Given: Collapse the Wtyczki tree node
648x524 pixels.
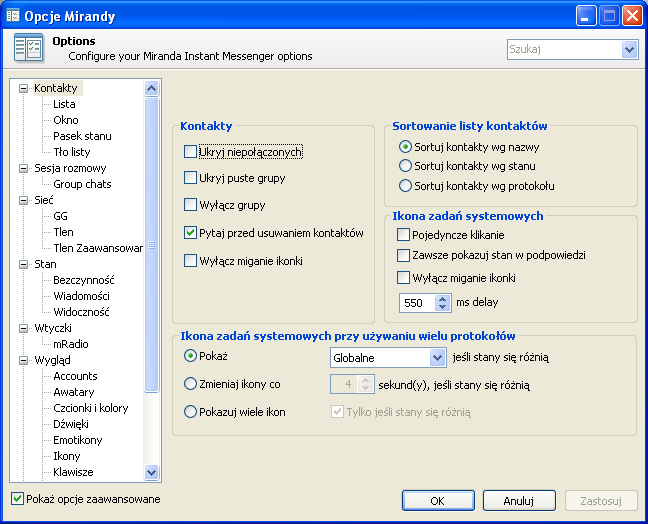Looking at the screenshot, I should point(24,329).
